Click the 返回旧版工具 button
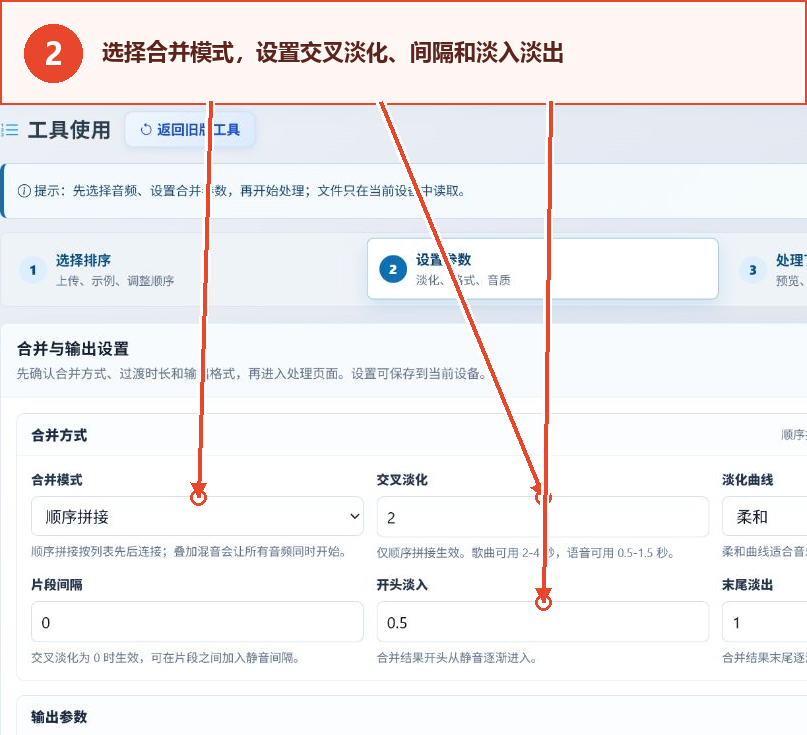 [190, 129]
